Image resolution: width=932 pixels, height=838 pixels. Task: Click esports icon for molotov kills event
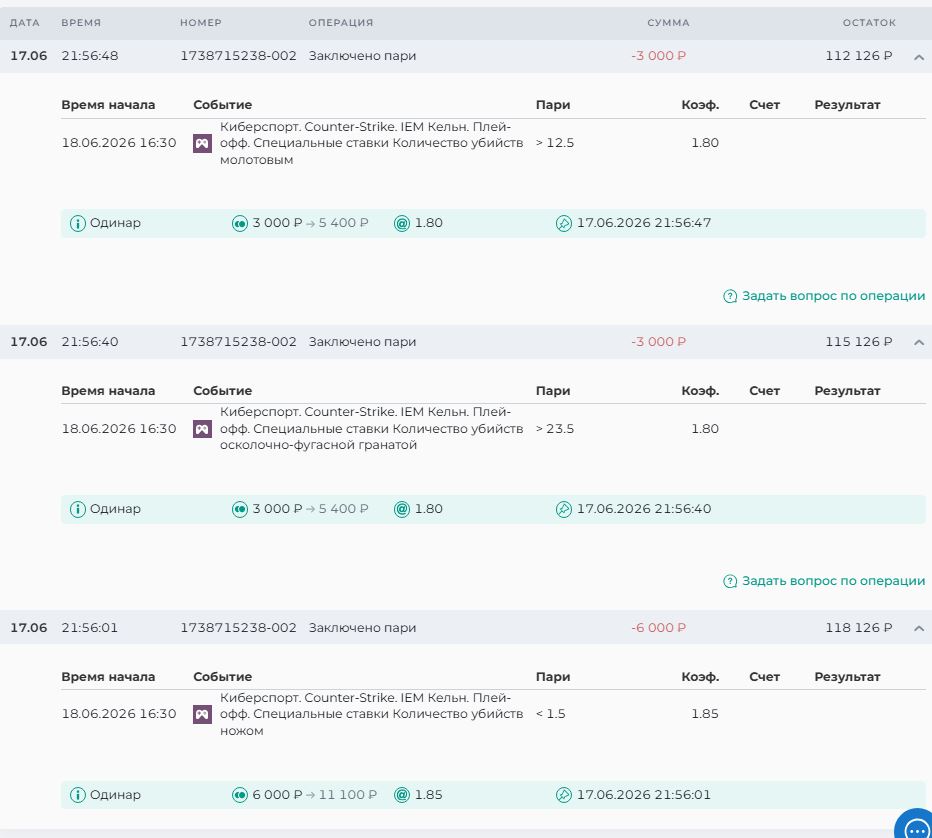click(x=202, y=143)
